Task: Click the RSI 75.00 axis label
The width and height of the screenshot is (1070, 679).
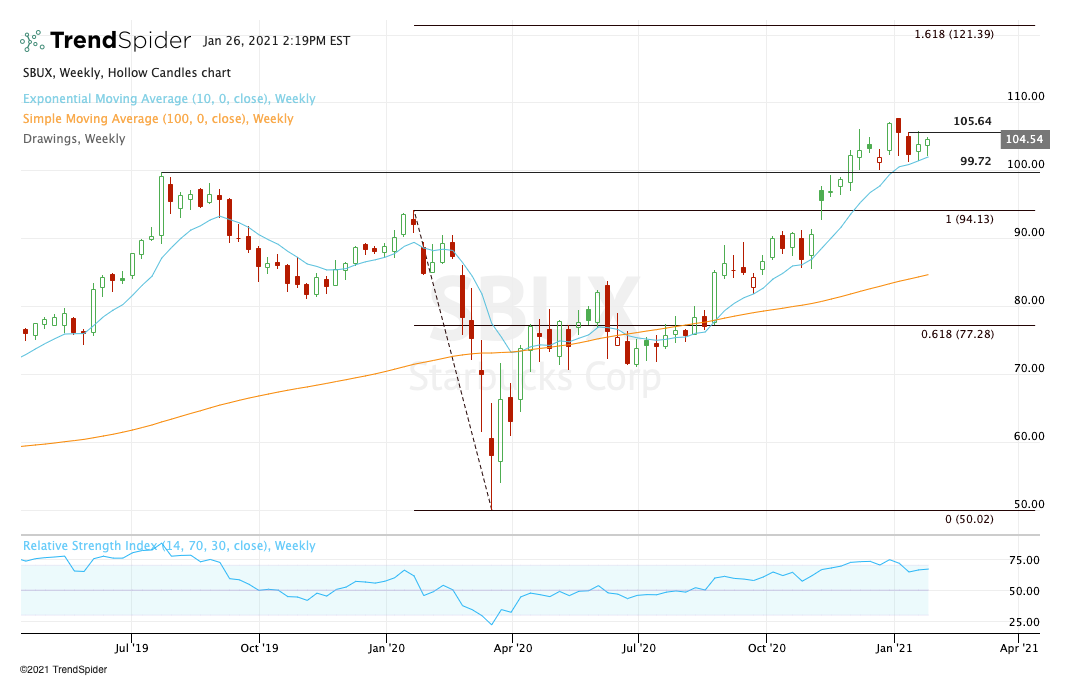Action: coord(1024,560)
